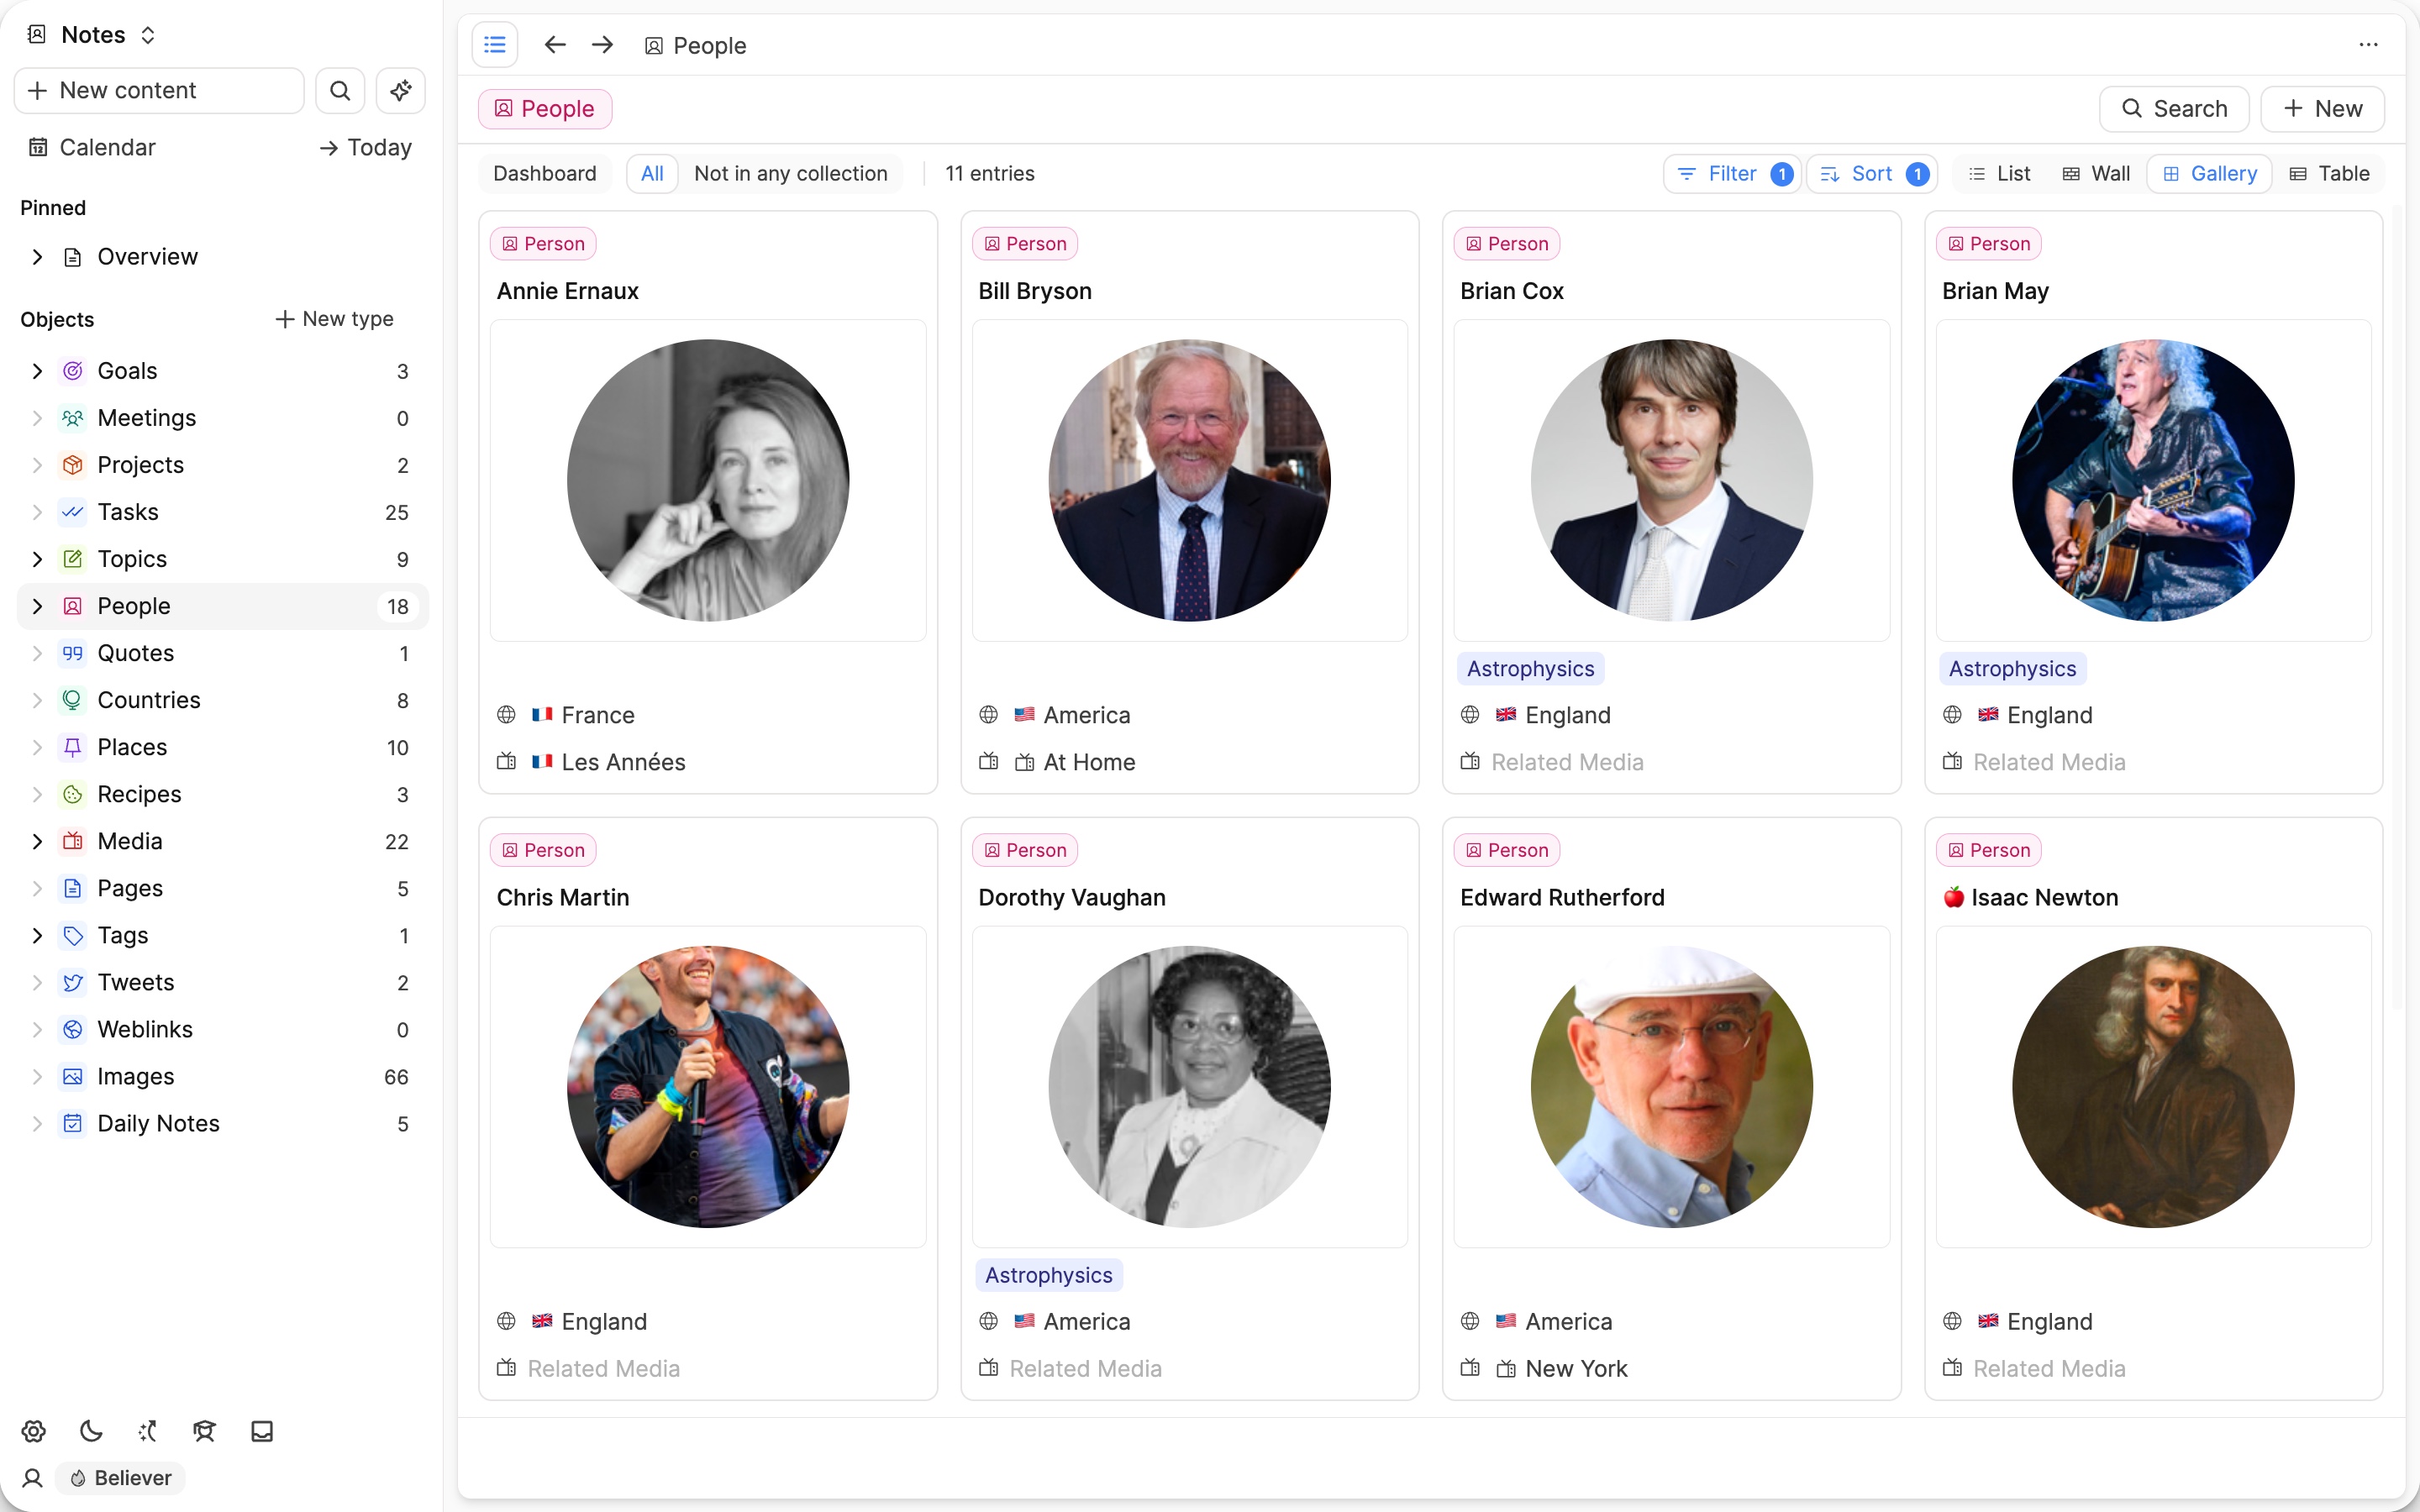Select the Dashboard tab
This screenshot has height=1512, width=2420.
coord(544,174)
